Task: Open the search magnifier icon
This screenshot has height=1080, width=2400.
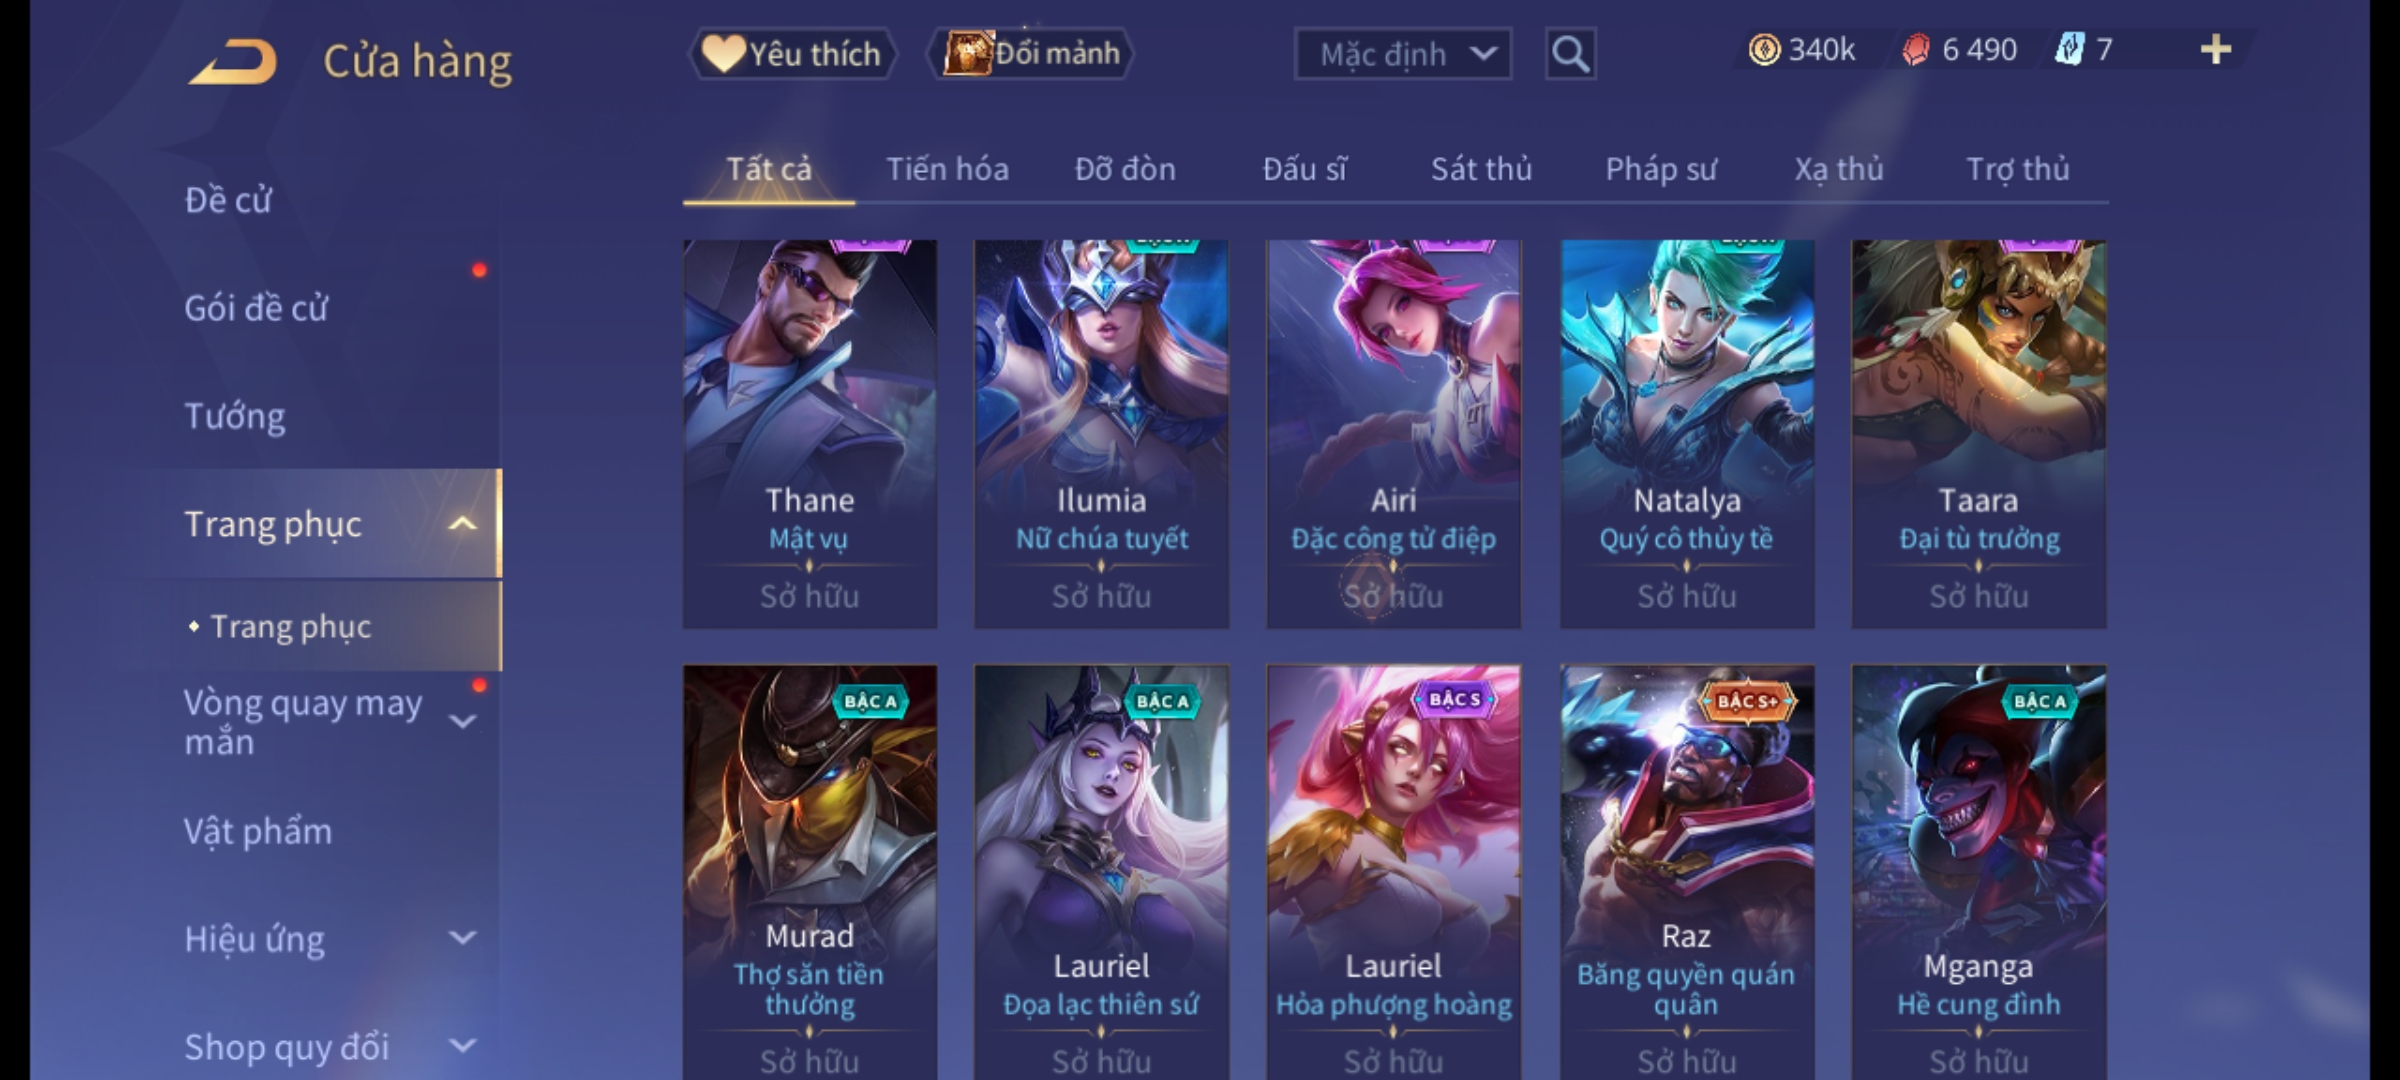Action: coord(1570,54)
